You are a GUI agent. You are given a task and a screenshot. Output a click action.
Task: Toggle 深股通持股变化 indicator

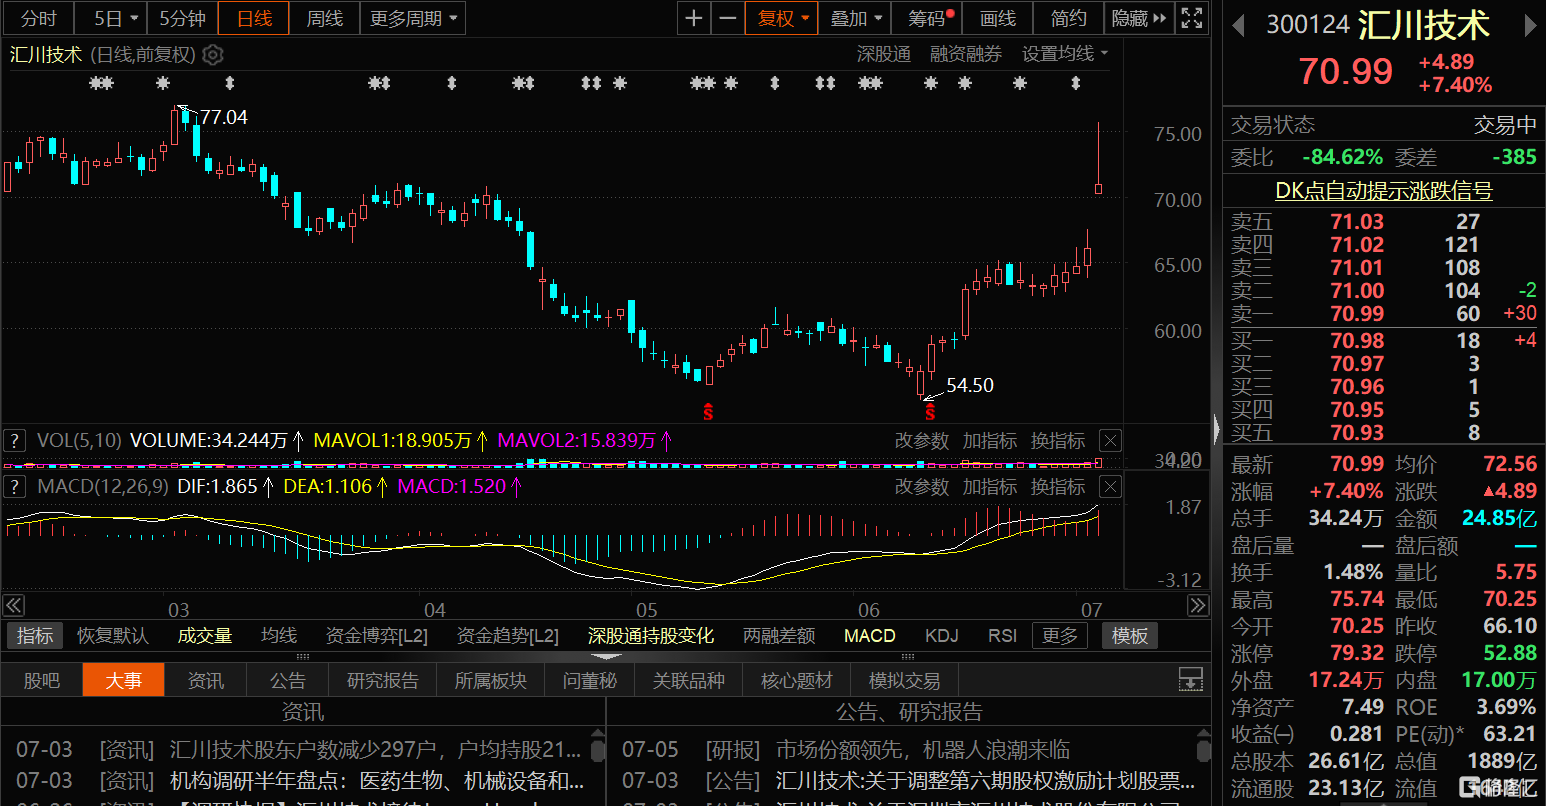click(651, 635)
